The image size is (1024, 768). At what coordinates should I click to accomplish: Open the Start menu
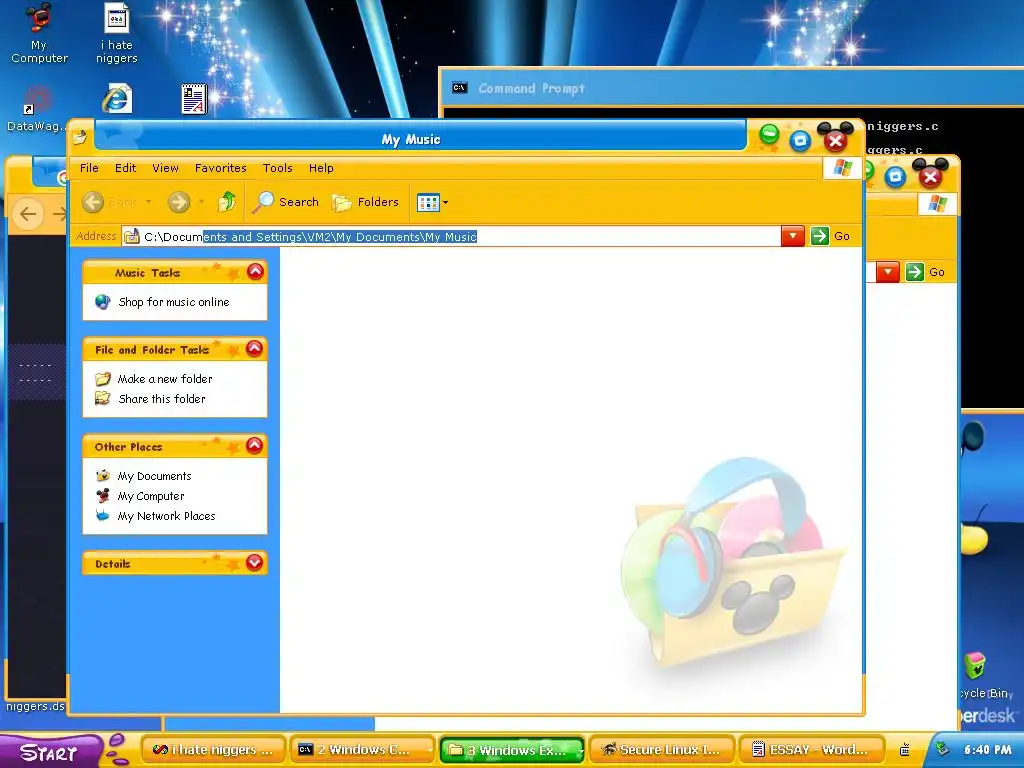[x=50, y=751]
